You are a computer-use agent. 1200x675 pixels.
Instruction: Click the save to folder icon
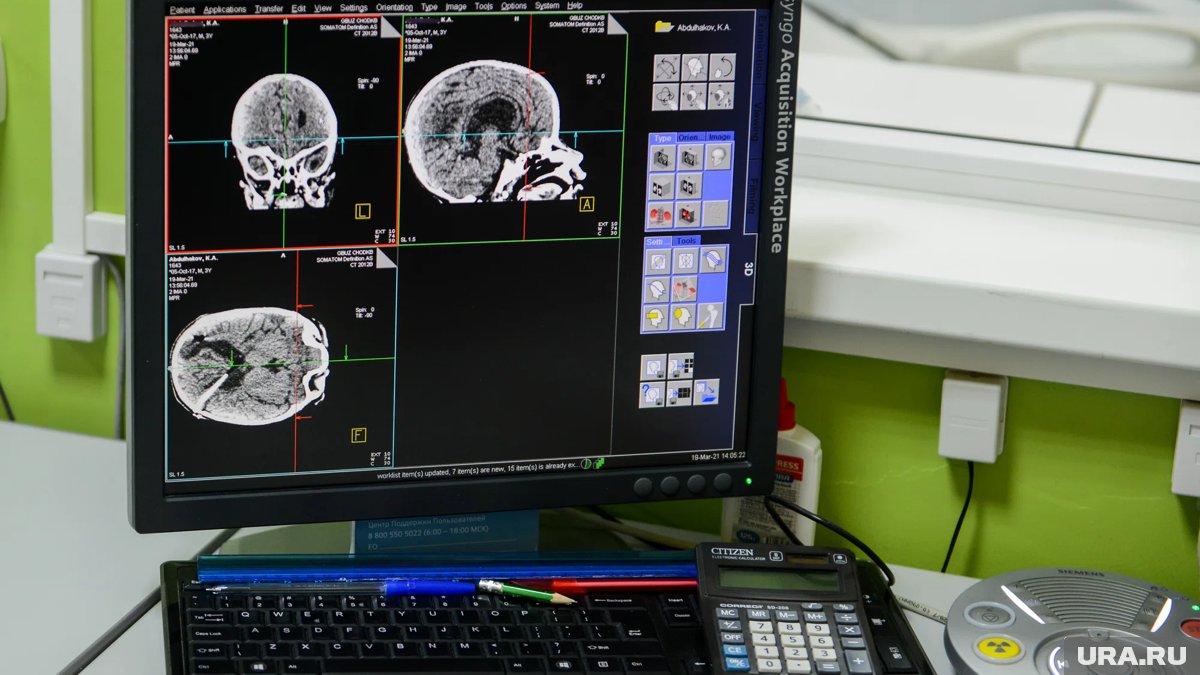coord(706,392)
